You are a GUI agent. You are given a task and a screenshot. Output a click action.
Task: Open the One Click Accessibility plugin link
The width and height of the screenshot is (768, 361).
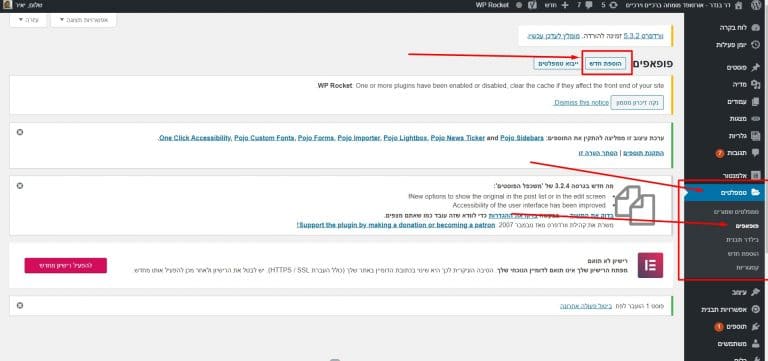[195, 138]
